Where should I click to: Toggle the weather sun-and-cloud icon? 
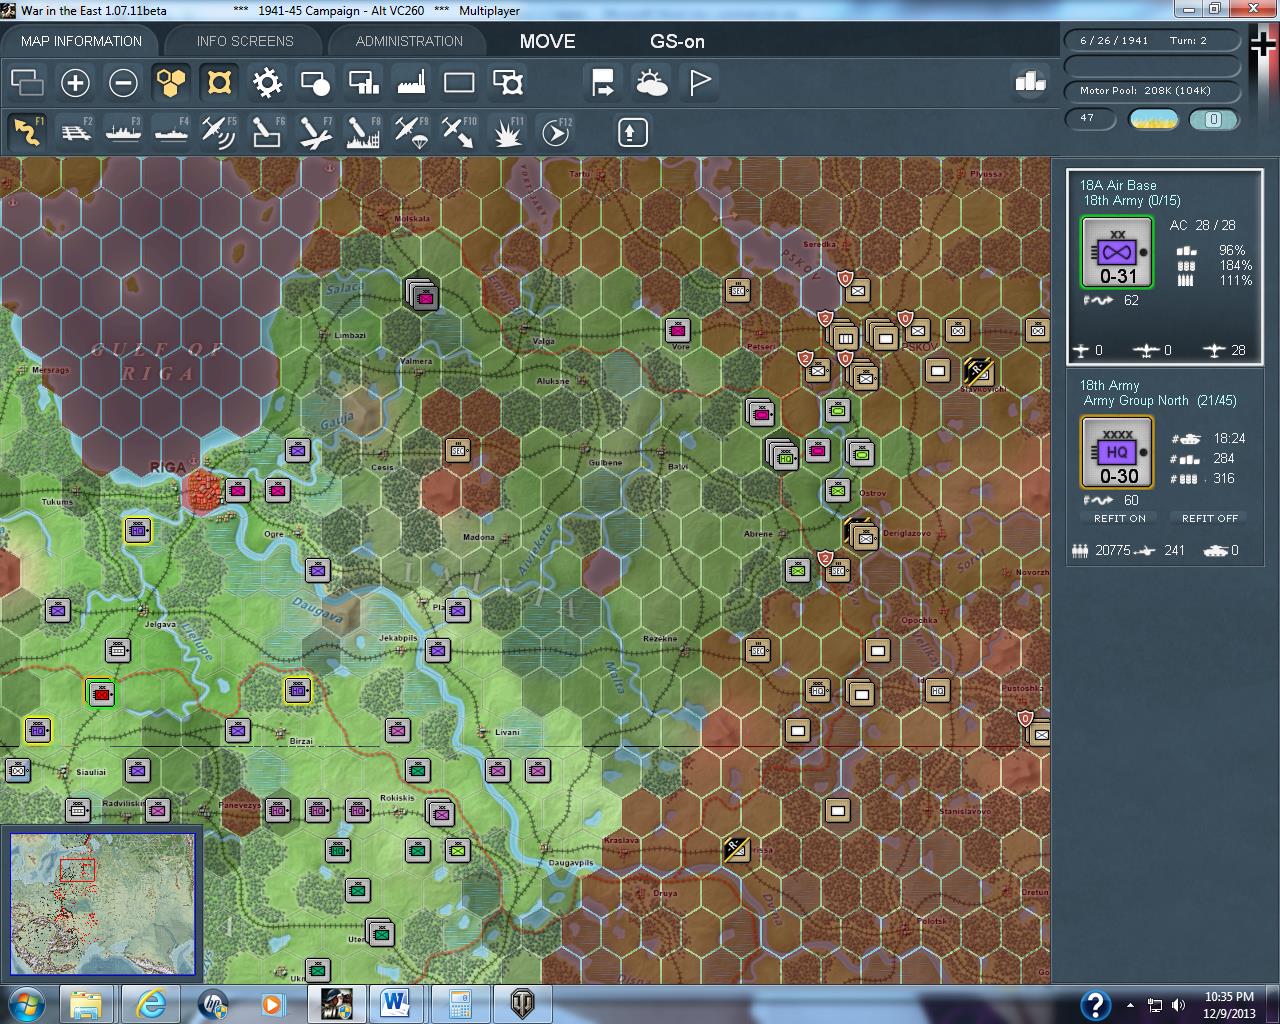(x=651, y=82)
